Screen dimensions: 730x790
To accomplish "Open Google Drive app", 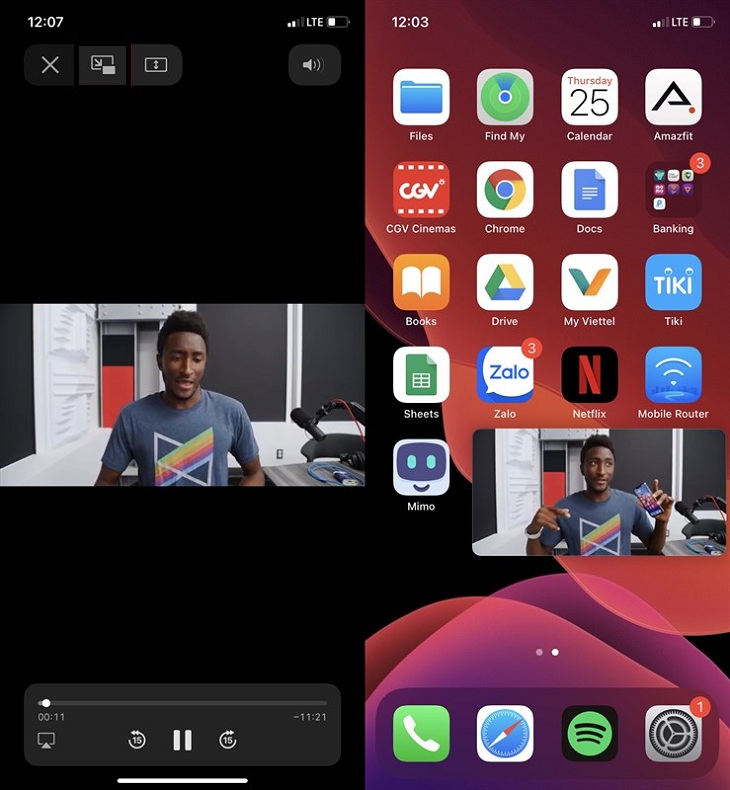I will tap(505, 282).
